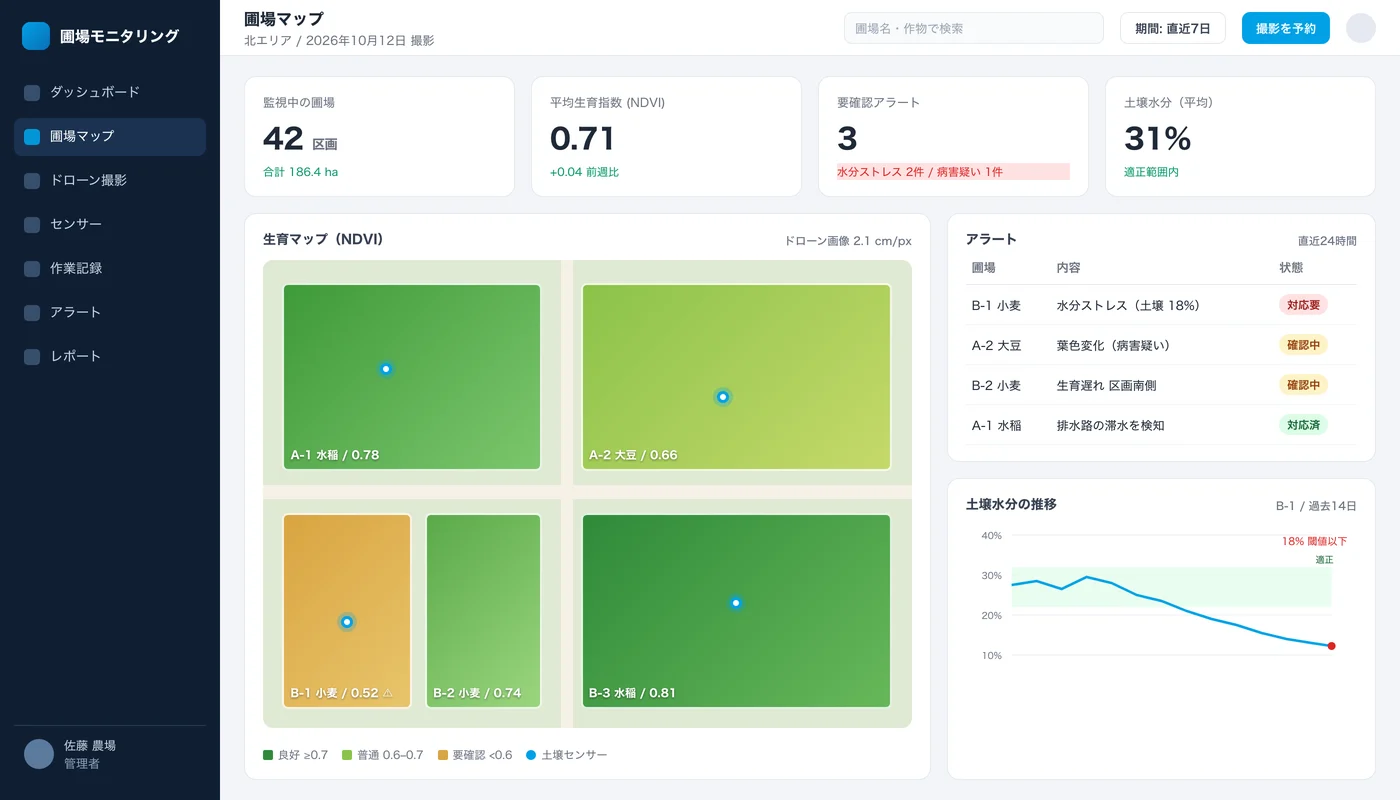Open the 期間: 直近7日 period selector
This screenshot has width=1400, height=800.
[1173, 28]
